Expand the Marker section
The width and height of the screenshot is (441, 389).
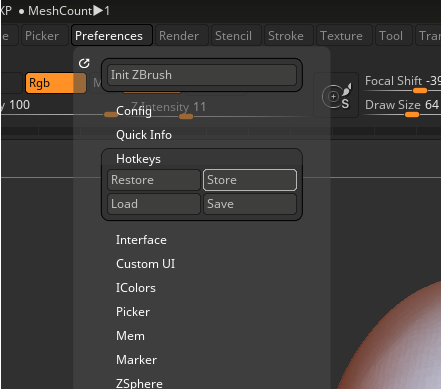(136, 360)
